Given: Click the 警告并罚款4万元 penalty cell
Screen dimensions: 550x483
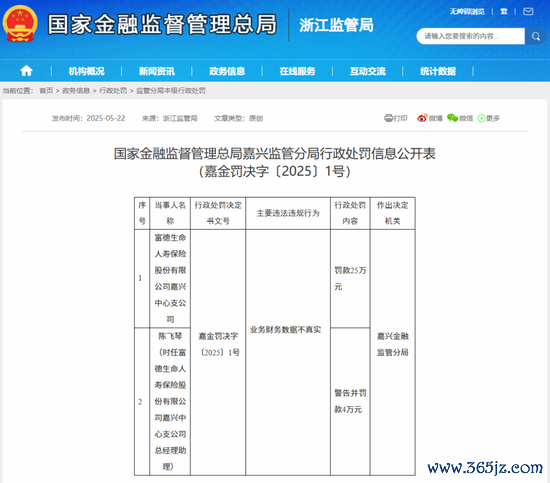Looking at the screenshot, I should pyautogui.click(x=350, y=401).
